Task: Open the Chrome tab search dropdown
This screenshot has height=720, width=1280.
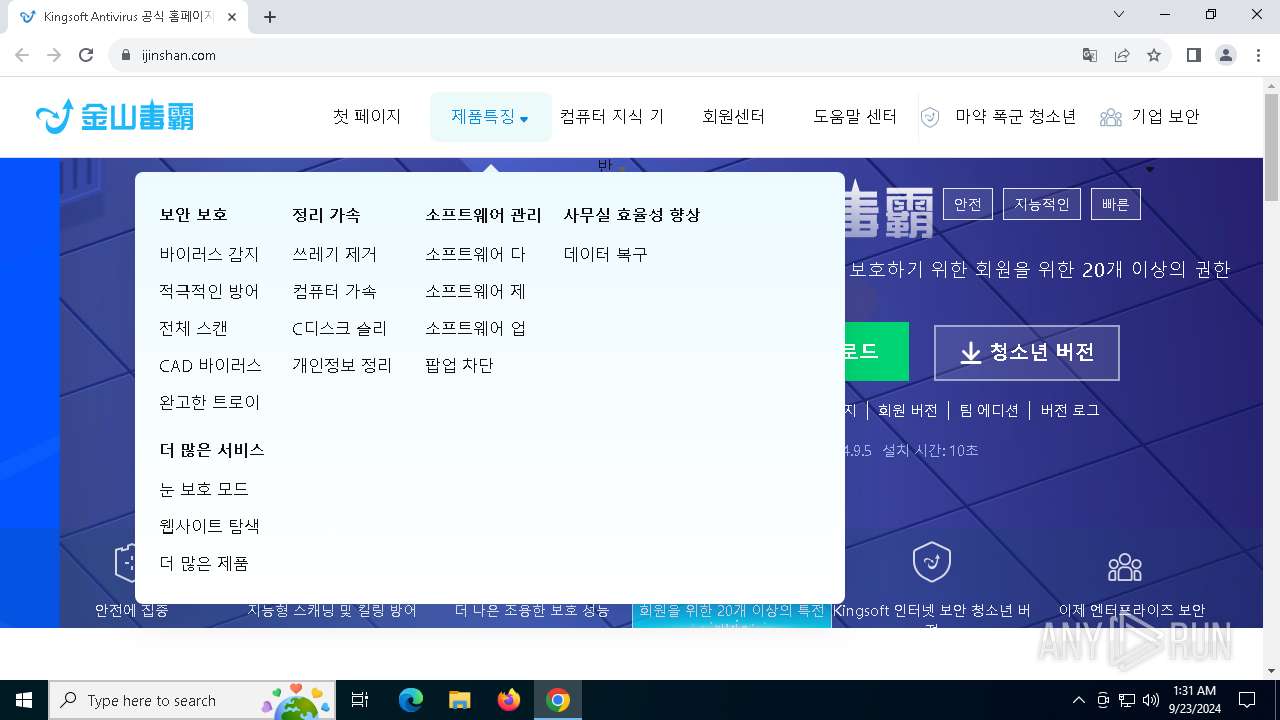Action: point(1119,14)
